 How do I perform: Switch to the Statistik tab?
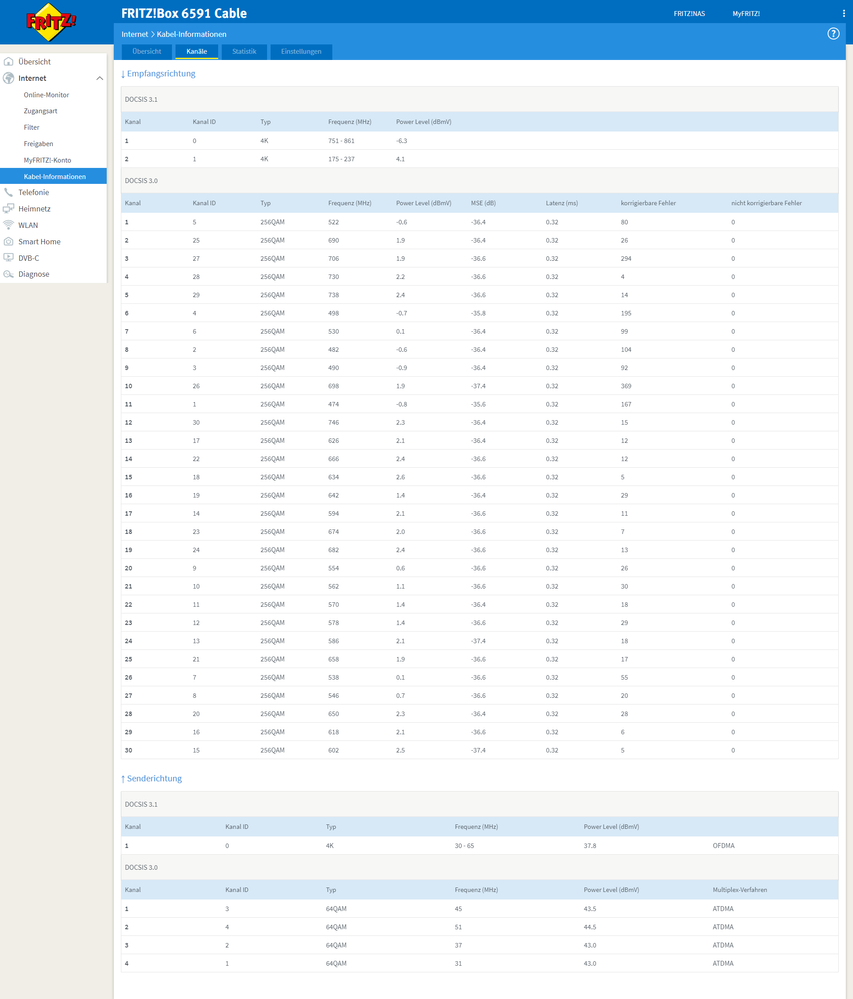(244, 51)
